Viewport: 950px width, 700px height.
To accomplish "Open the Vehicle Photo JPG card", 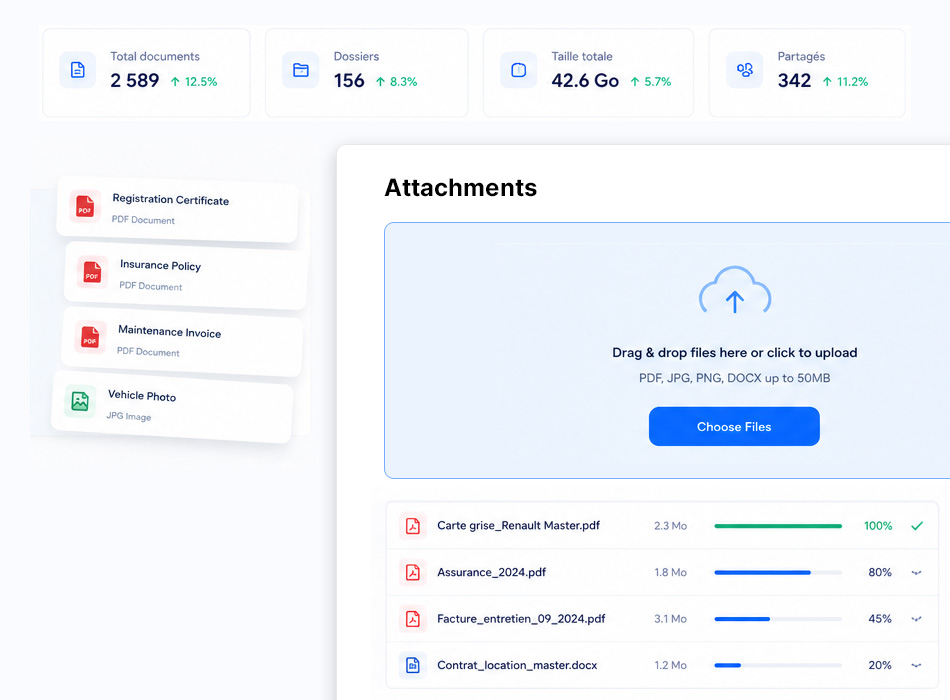I will 173,407.
